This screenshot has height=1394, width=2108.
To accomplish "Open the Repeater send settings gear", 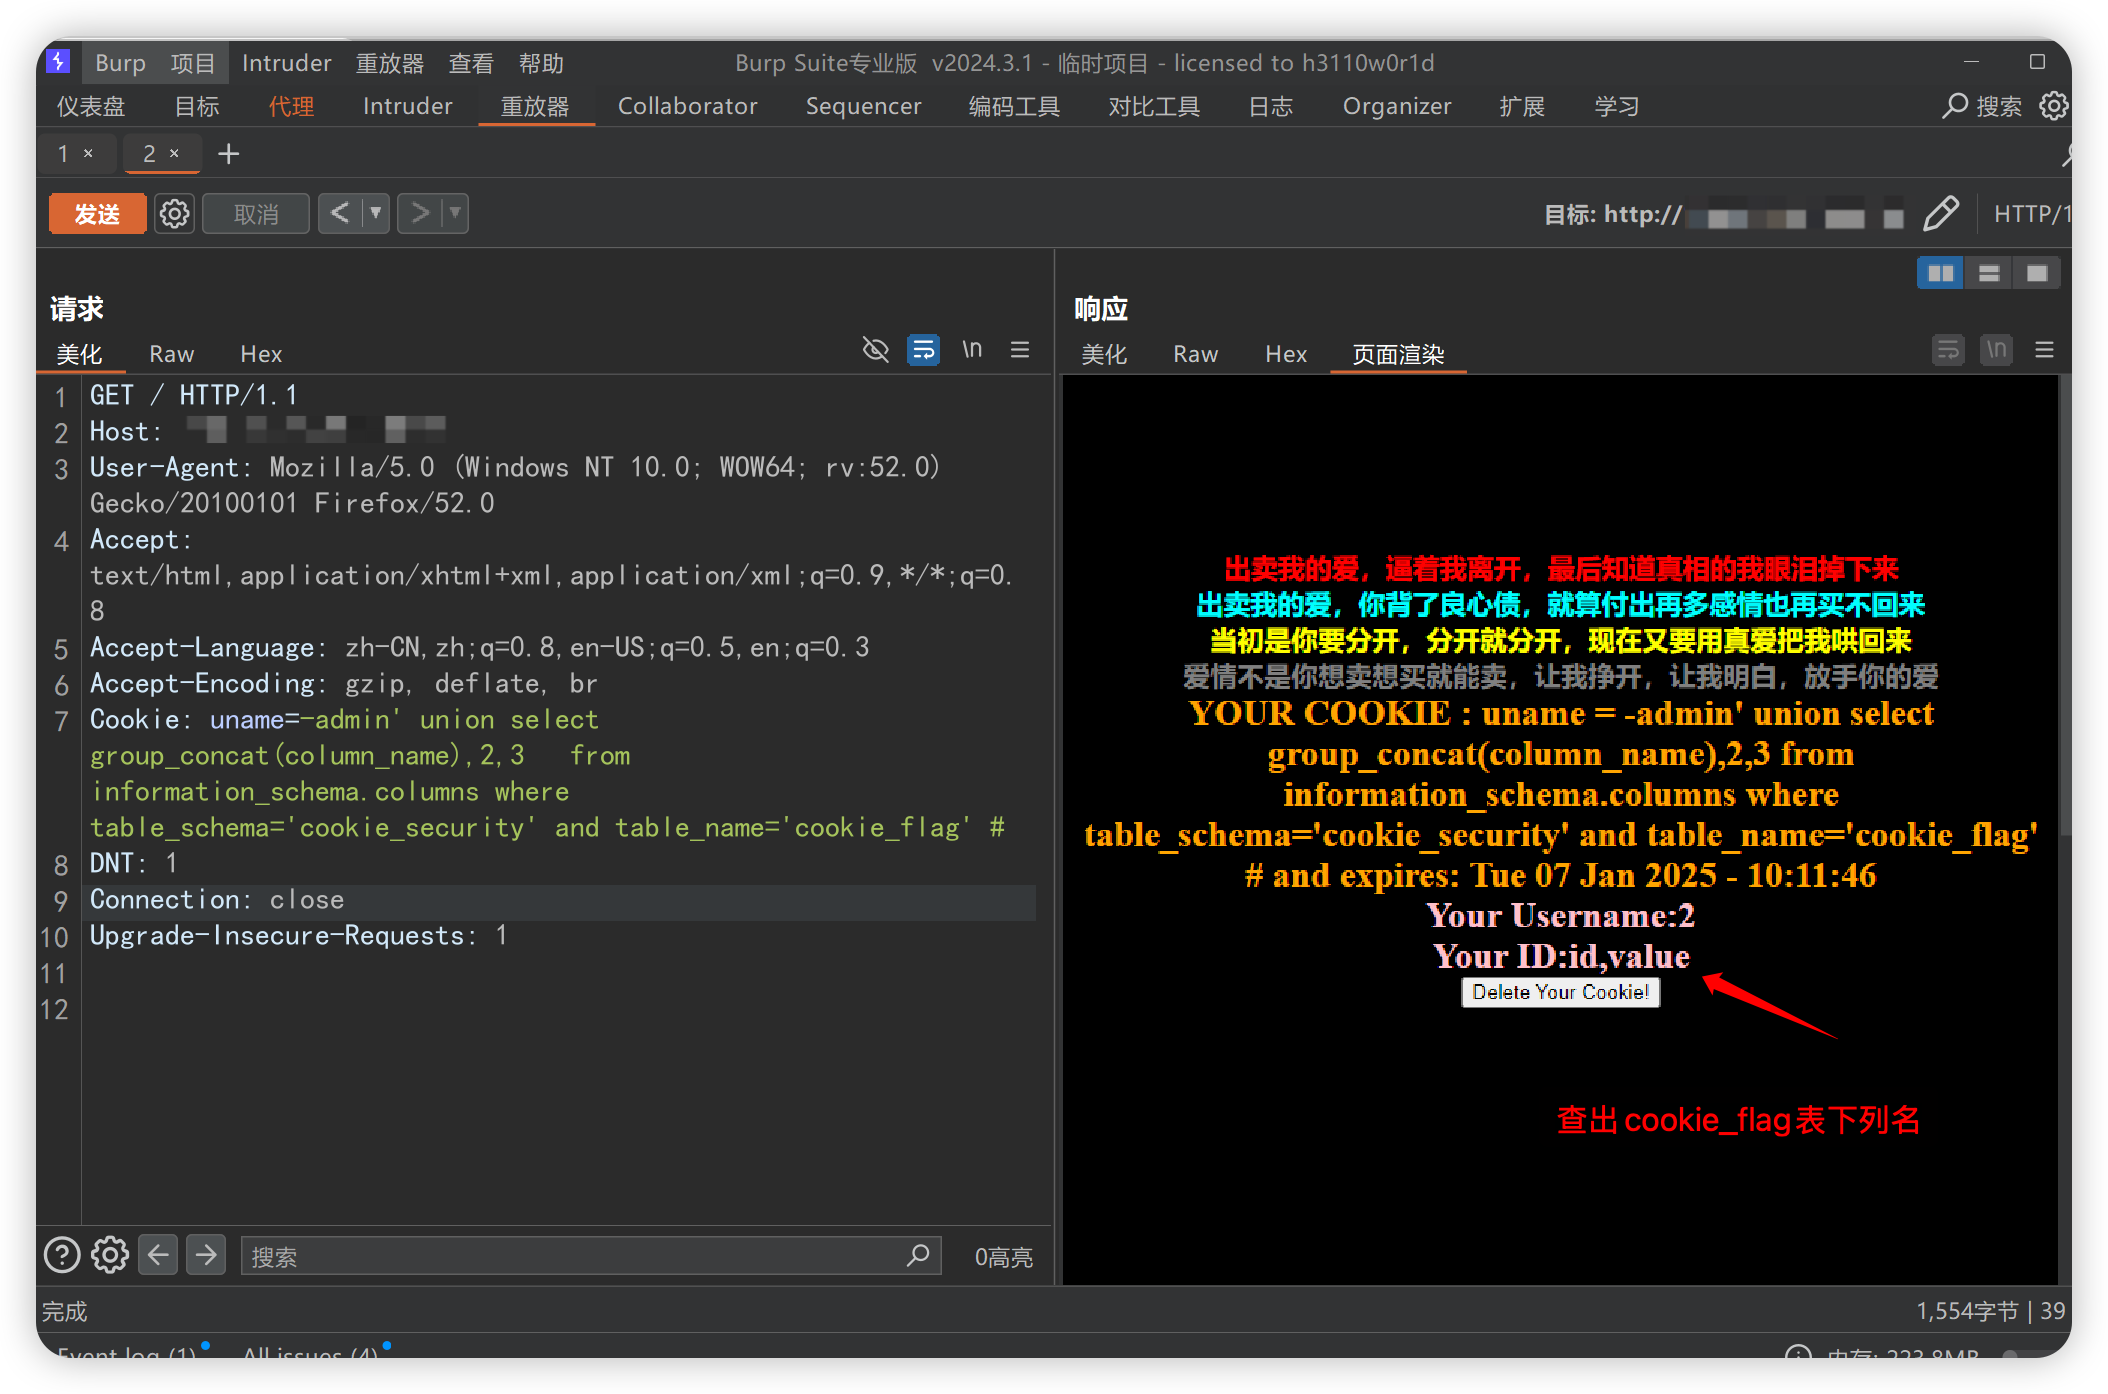I will tap(174, 214).
